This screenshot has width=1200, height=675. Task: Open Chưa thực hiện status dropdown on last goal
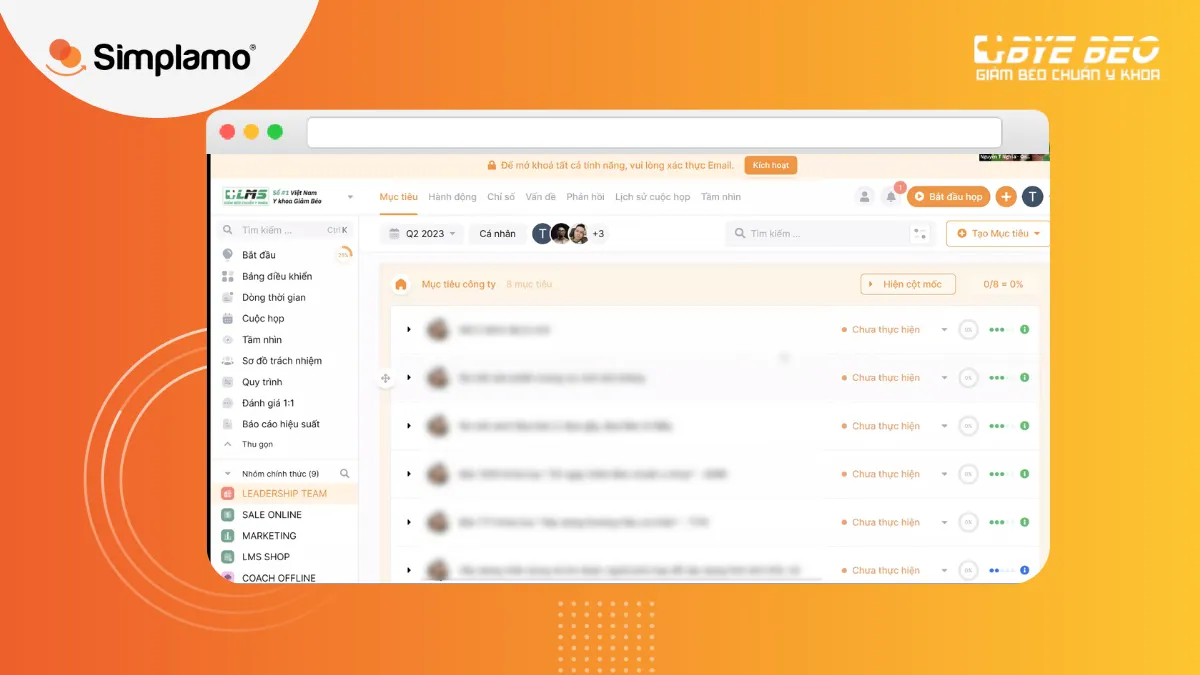[x=894, y=570]
